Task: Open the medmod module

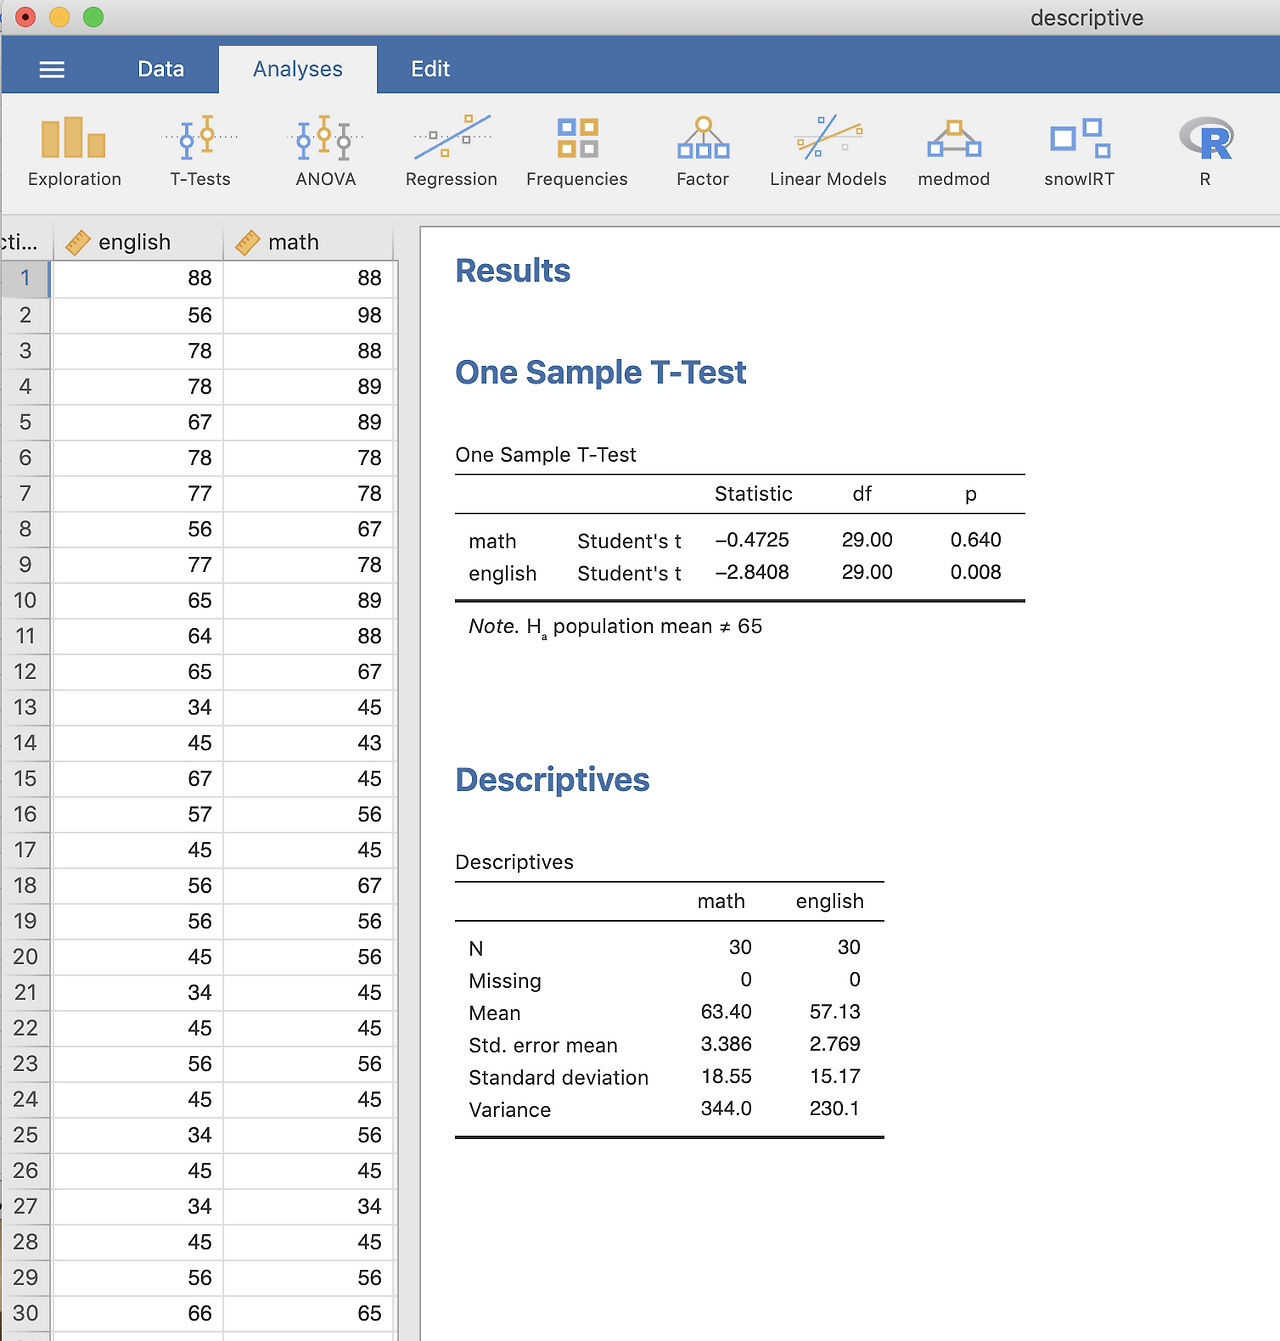Action: point(954,152)
